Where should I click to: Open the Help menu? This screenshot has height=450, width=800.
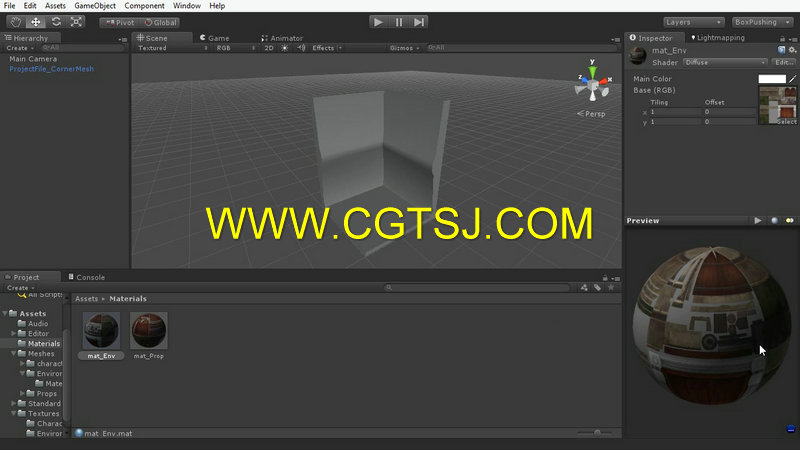[217, 6]
